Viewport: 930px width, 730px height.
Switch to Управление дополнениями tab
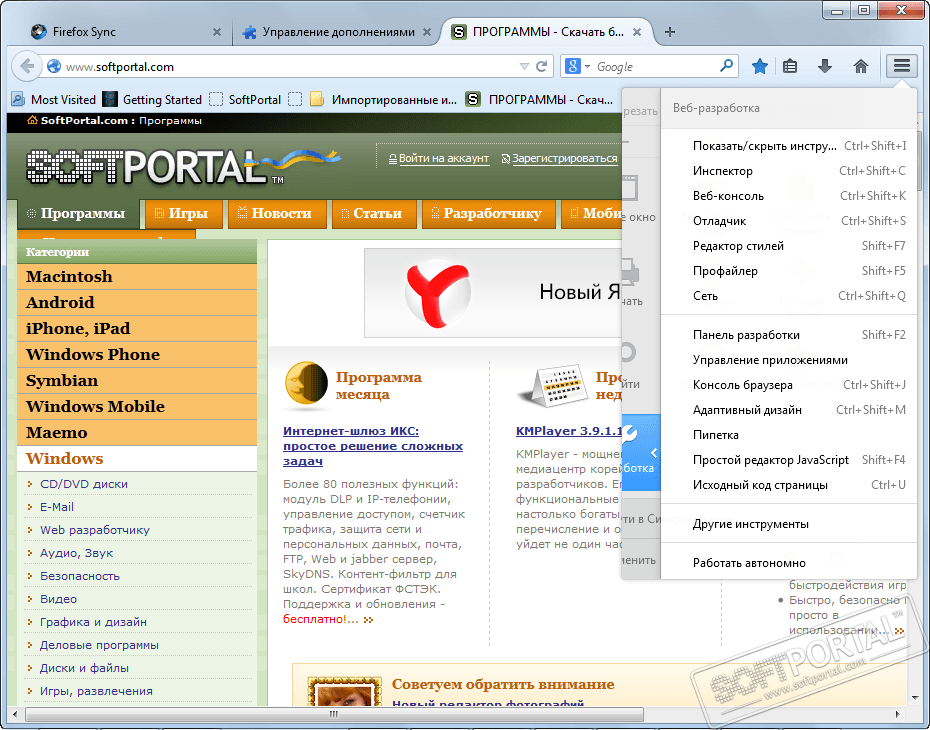[x=336, y=32]
